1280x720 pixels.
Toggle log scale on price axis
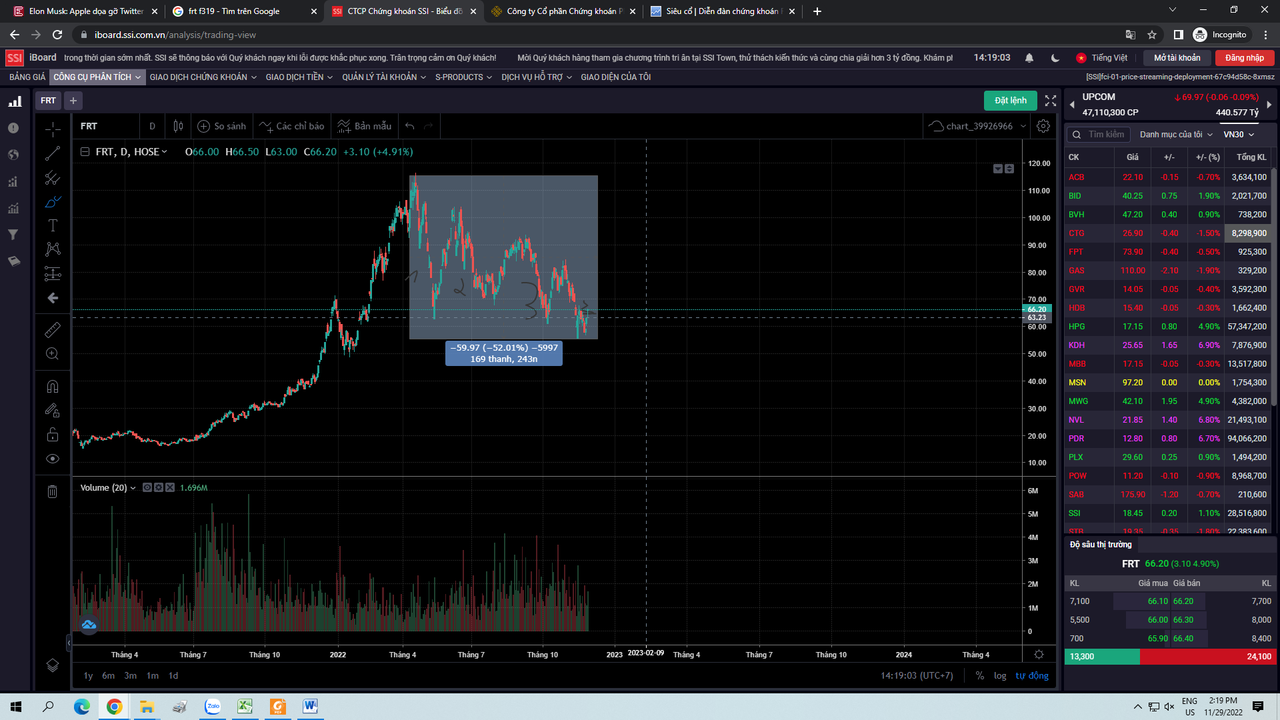[x=1000, y=675]
